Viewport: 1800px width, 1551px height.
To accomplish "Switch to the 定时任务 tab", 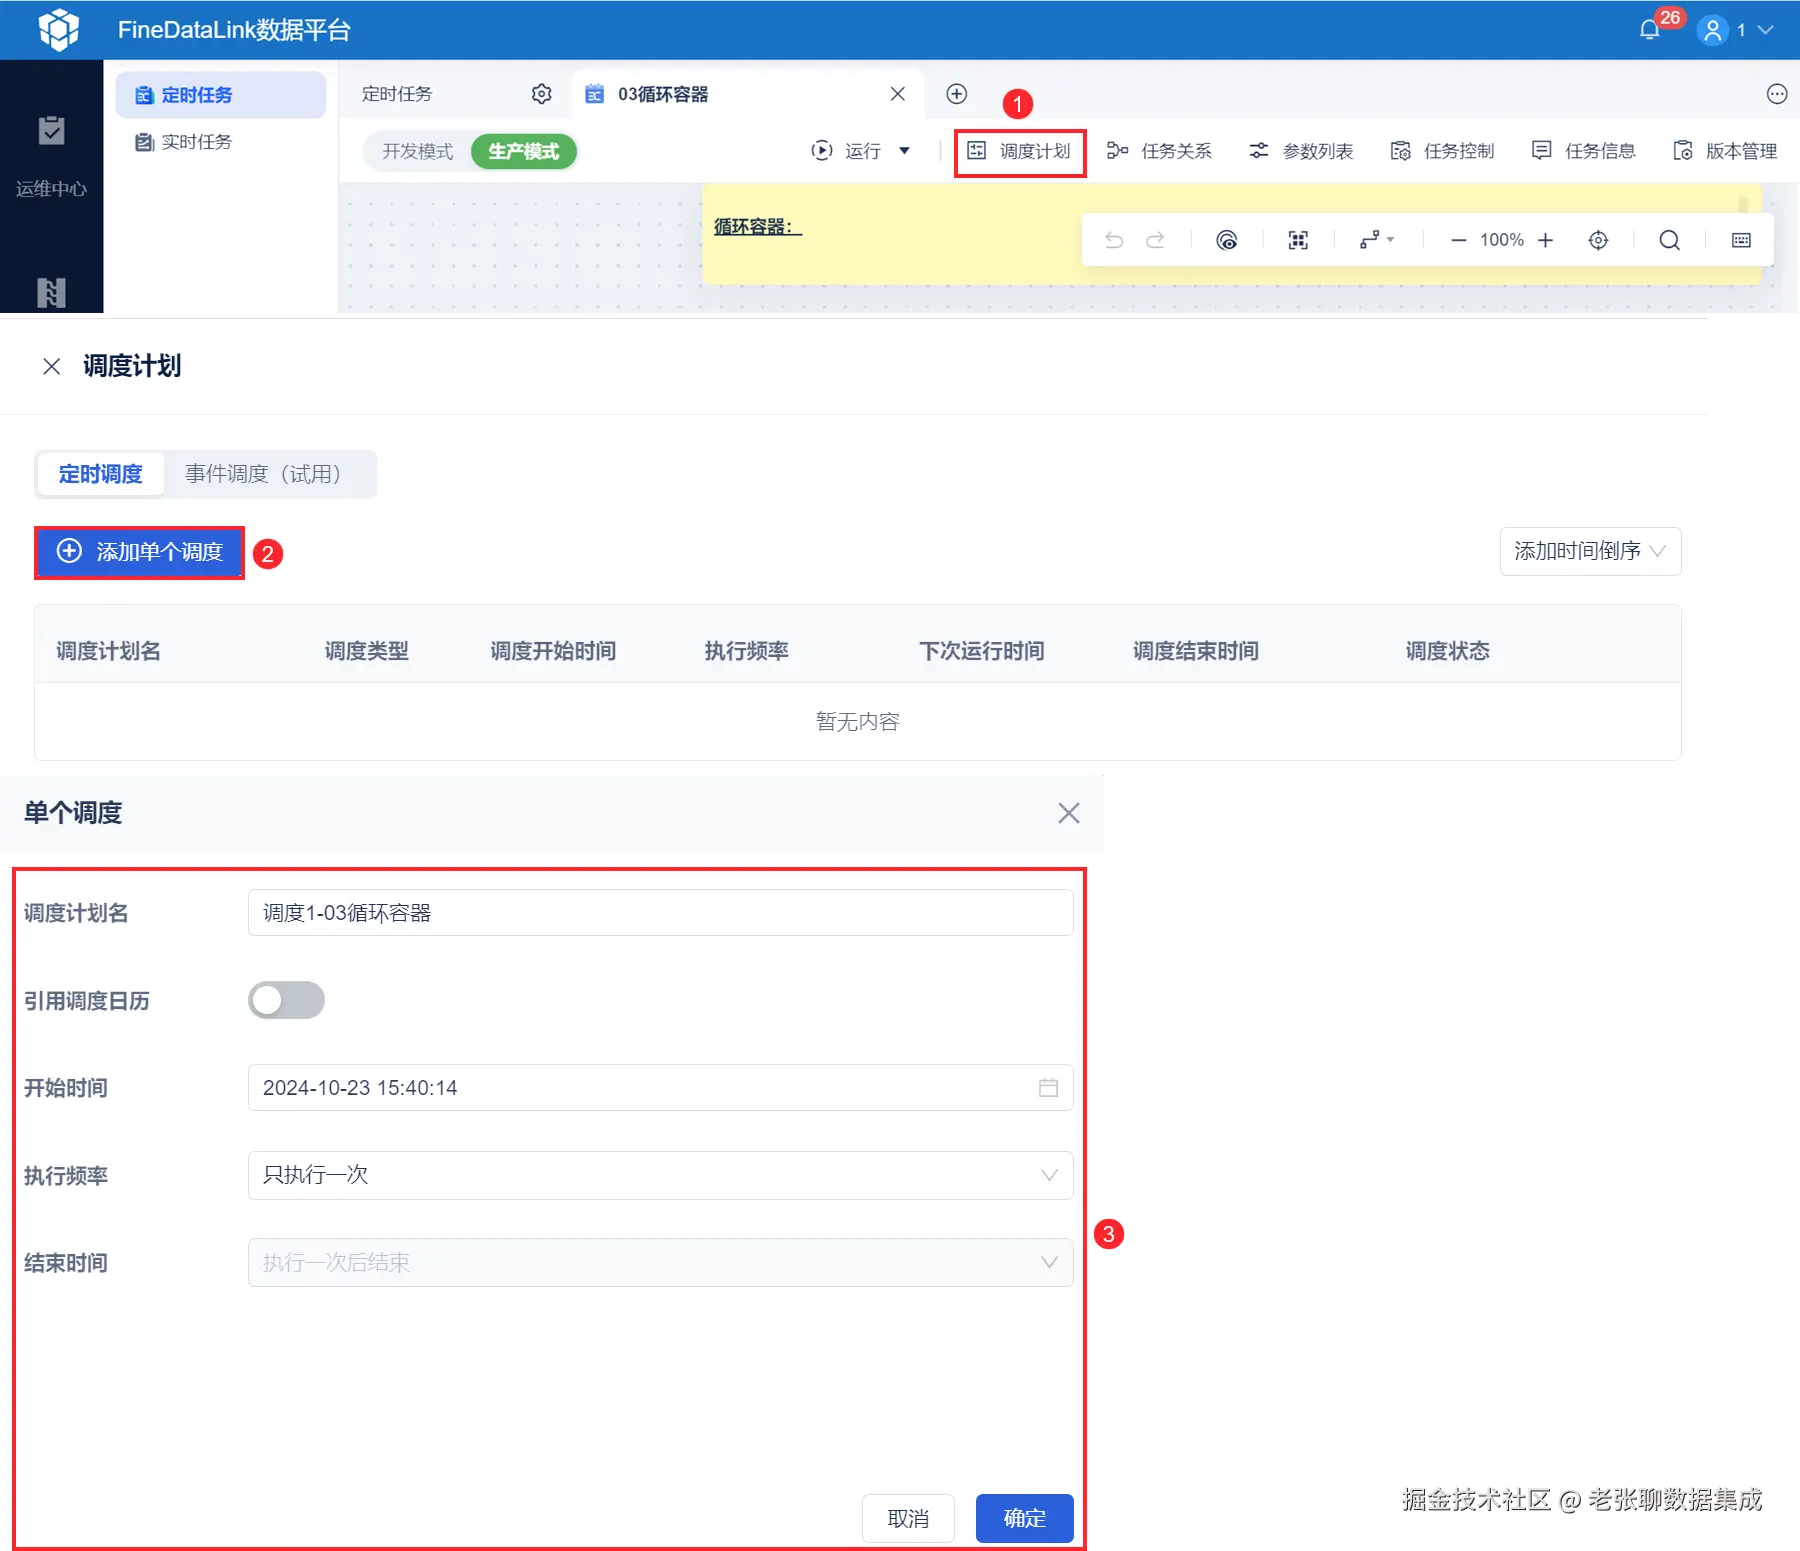I will (397, 94).
